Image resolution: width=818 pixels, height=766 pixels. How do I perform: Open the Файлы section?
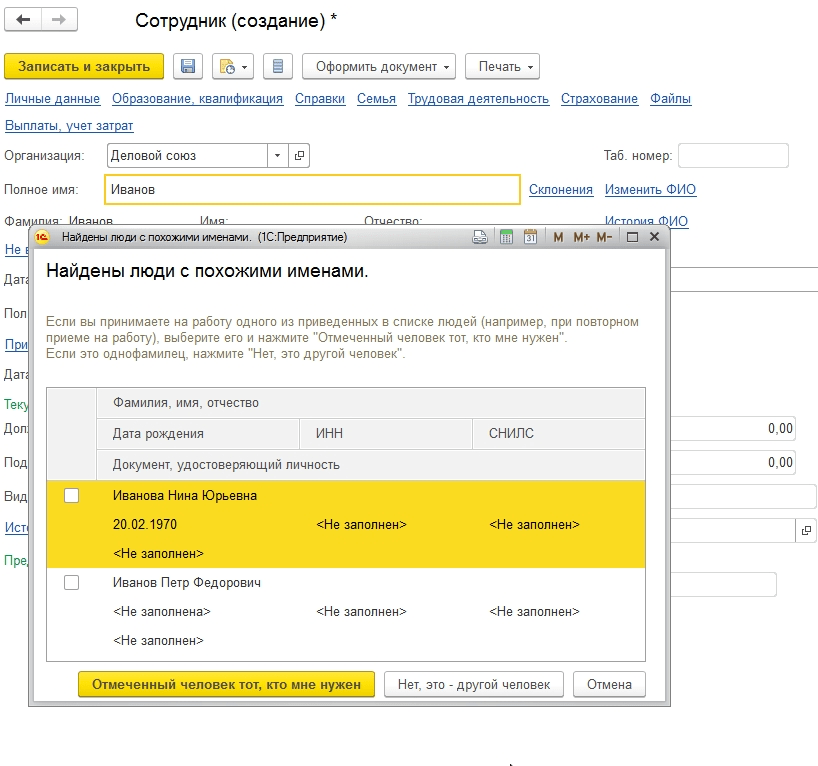(670, 99)
